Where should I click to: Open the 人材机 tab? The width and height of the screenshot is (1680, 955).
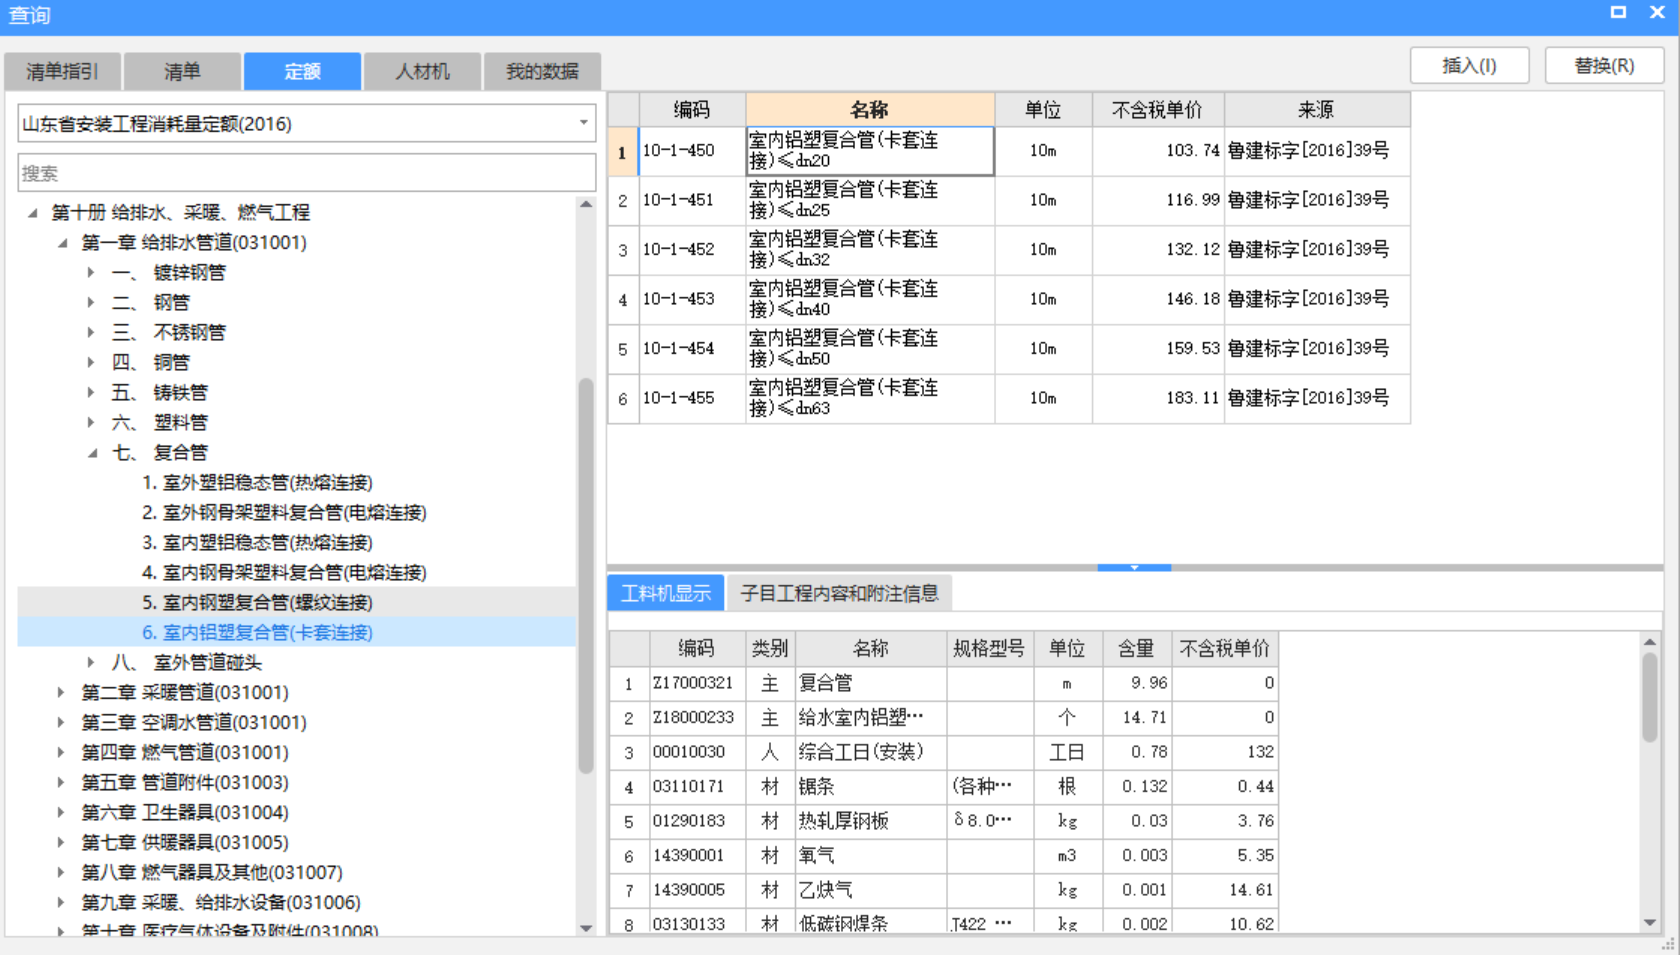click(422, 71)
